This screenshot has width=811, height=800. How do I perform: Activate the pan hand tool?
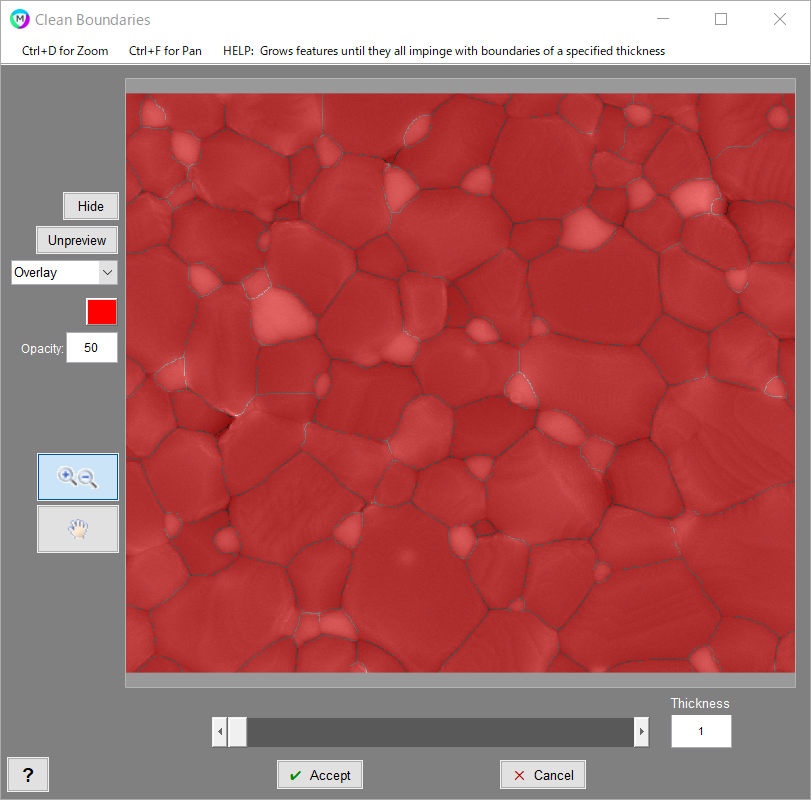pyautogui.click(x=78, y=529)
